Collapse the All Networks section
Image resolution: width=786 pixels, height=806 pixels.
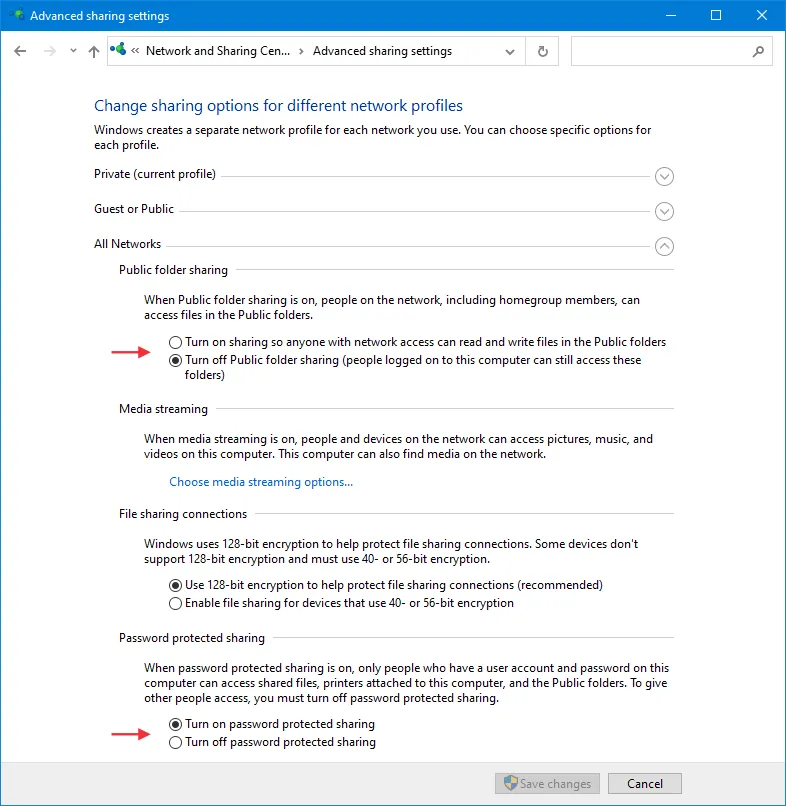click(664, 246)
